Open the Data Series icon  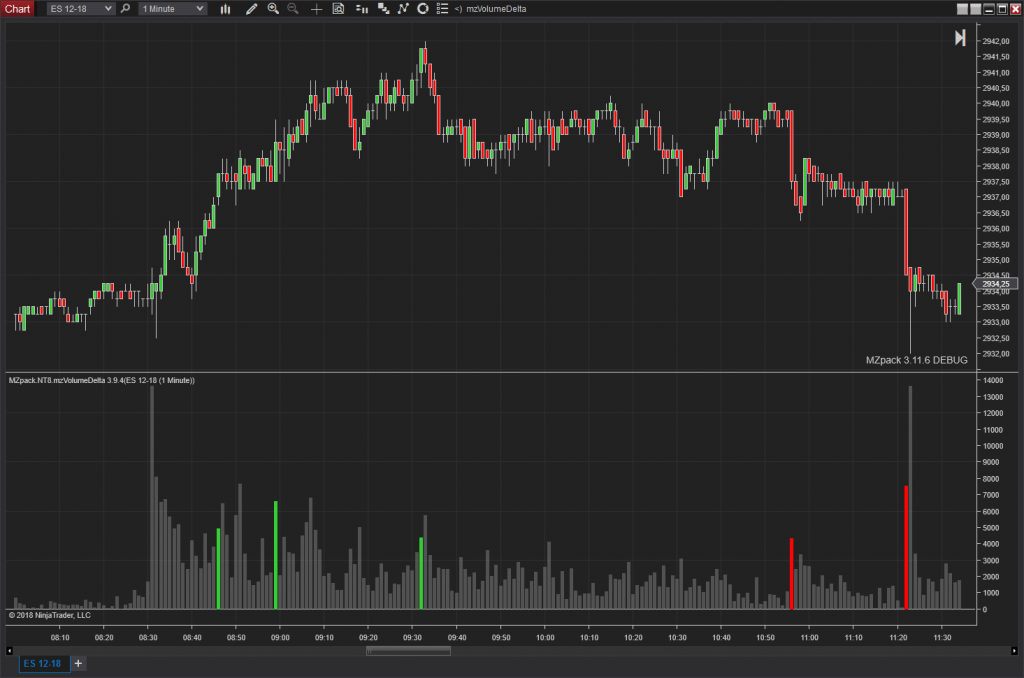(383, 8)
